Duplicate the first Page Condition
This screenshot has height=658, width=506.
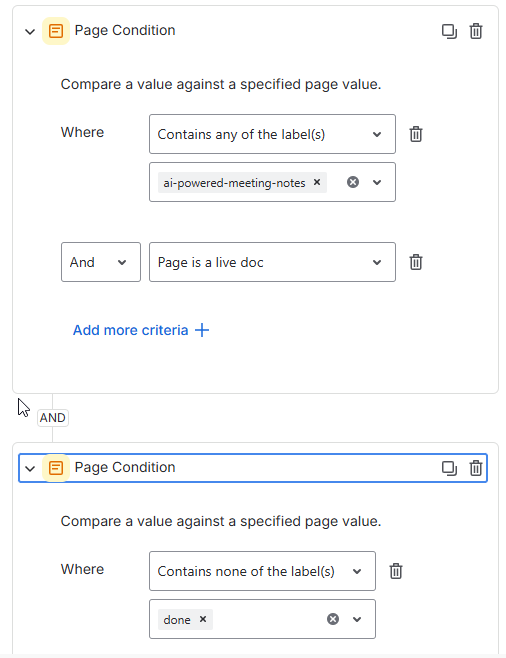[449, 31]
